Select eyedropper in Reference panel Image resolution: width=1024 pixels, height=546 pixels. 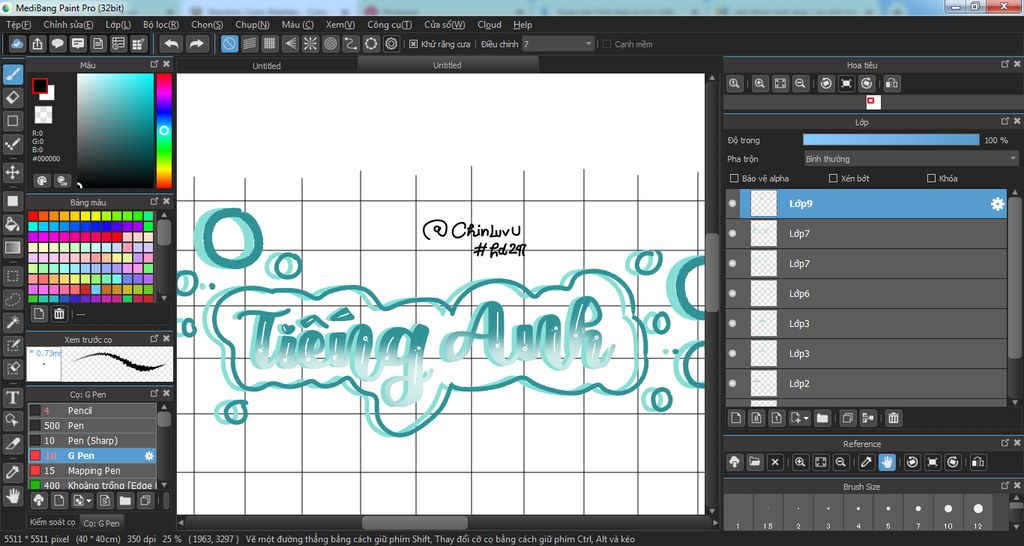pyautogui.click(x=866, y=462)
